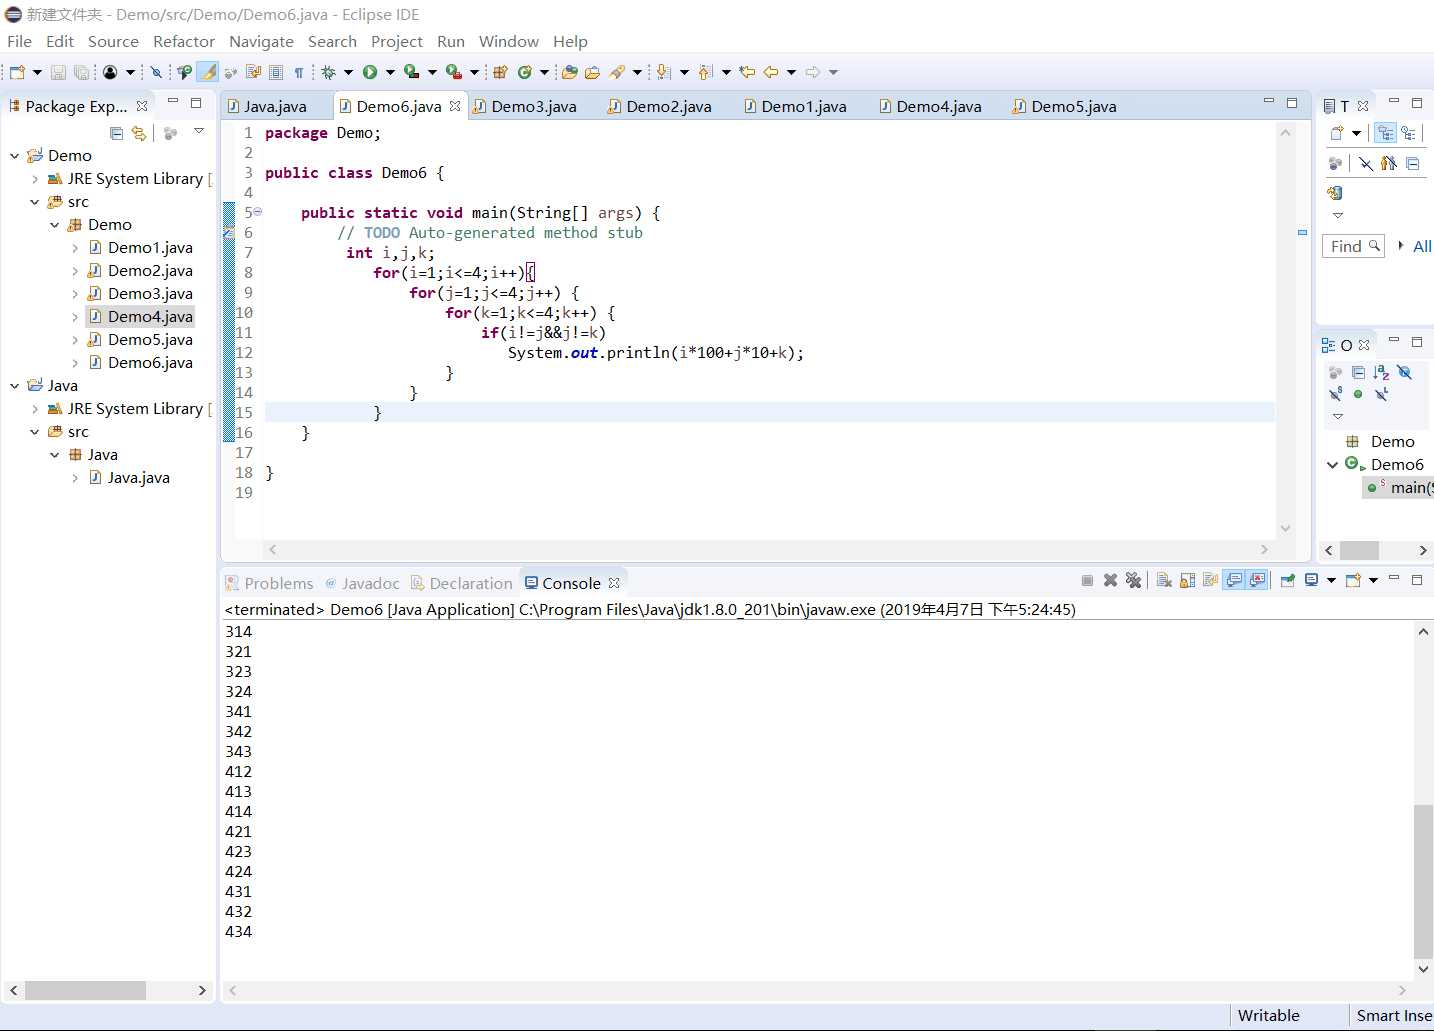Toggle Scroll Lock in Console toolbar

[1187, 580]
